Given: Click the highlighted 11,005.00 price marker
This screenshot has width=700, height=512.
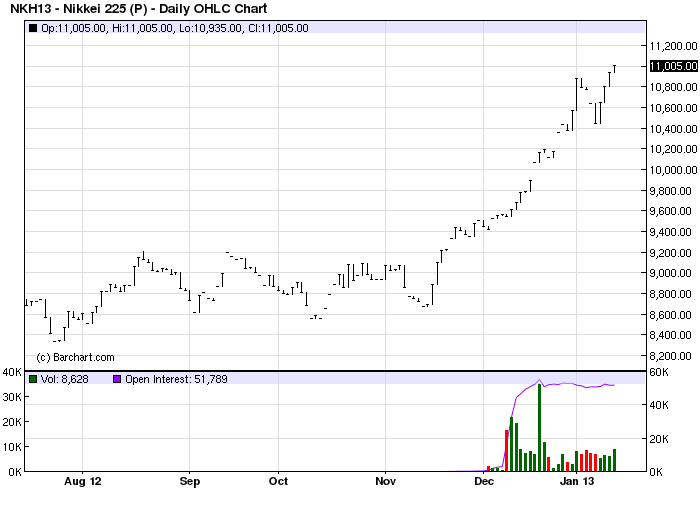Looking at the screenshot, I should pos(673,66).
